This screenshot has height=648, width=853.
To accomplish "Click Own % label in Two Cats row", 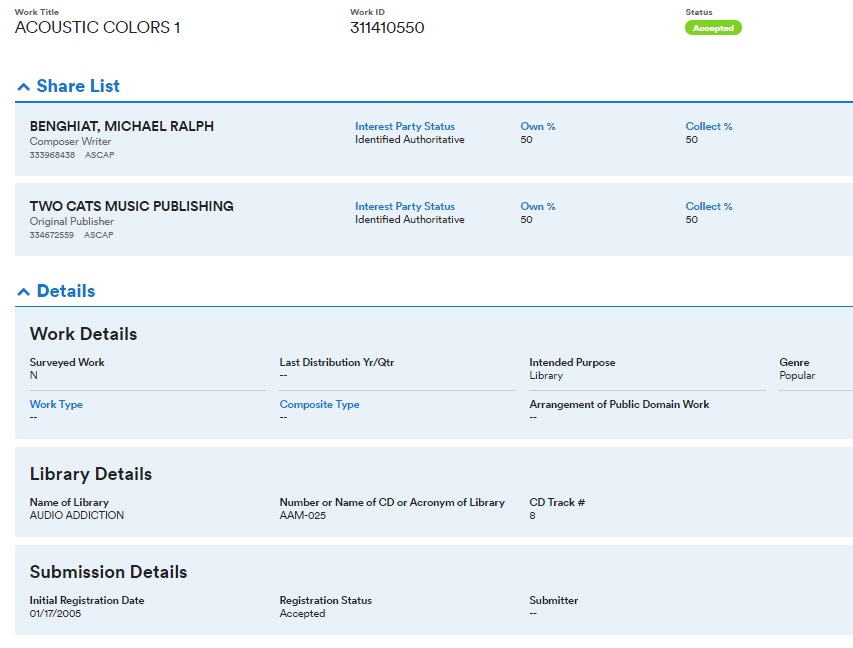I will coord(538,206).
